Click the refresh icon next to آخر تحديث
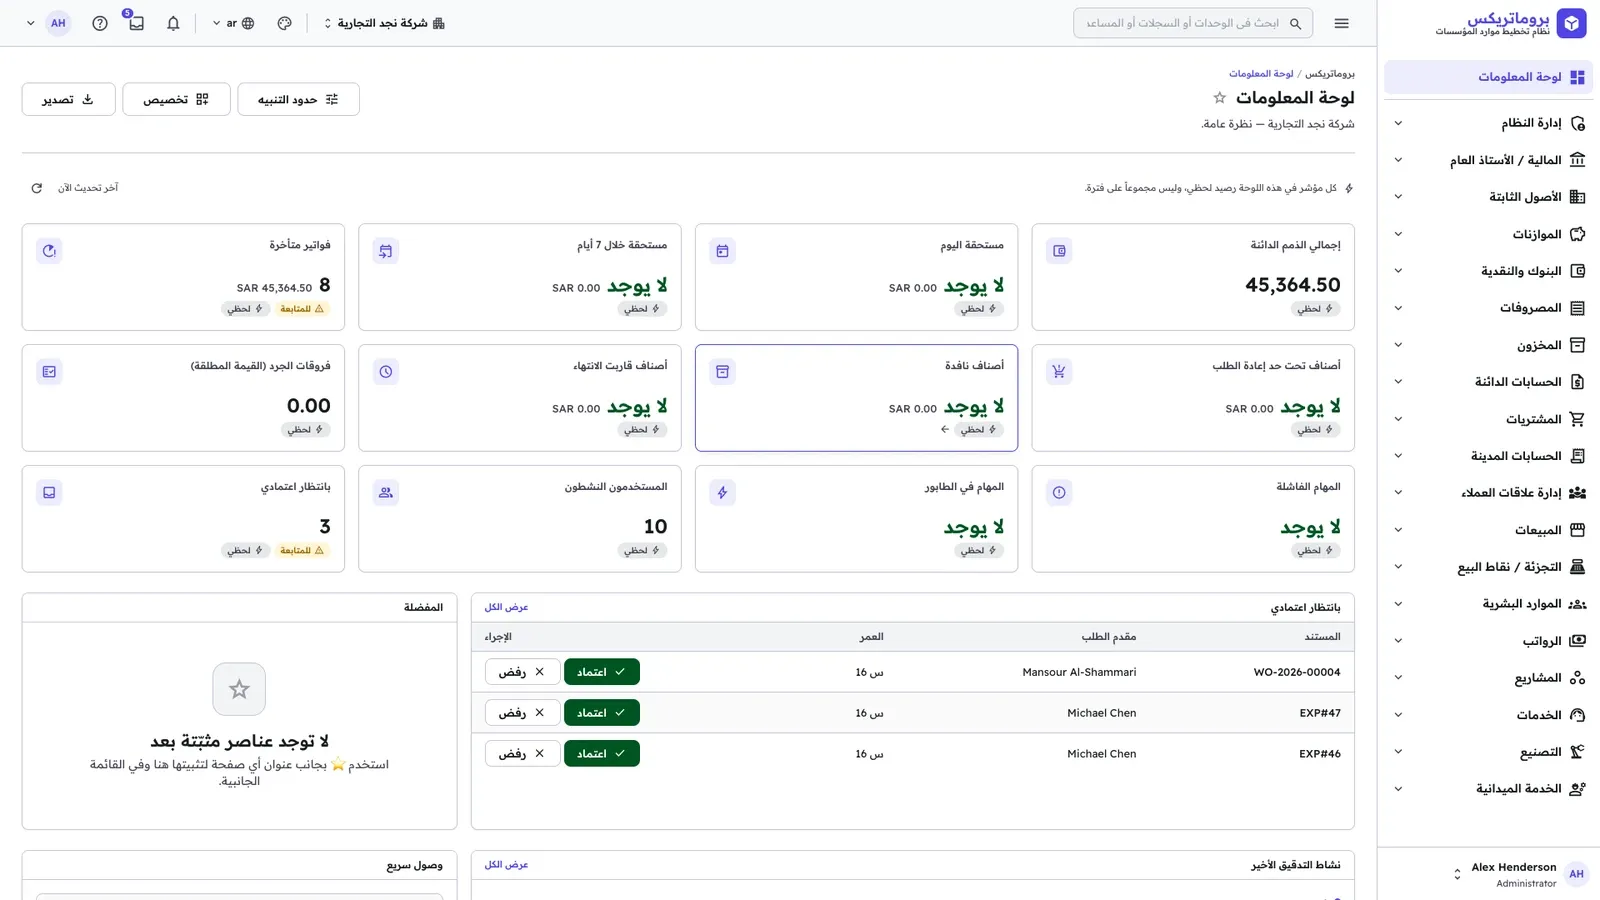 [x=37, y=188]
